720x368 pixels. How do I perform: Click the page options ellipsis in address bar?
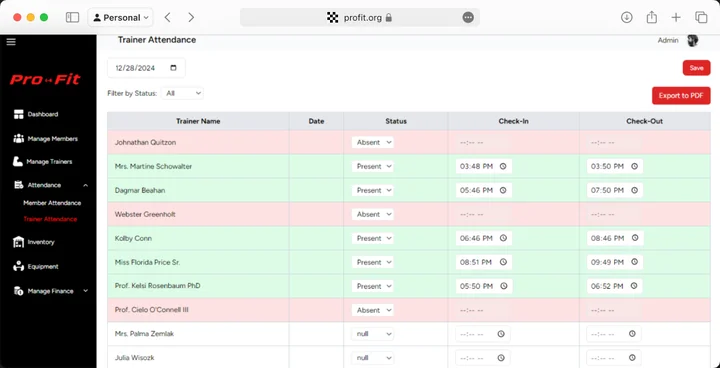click(x=468, y=17)
